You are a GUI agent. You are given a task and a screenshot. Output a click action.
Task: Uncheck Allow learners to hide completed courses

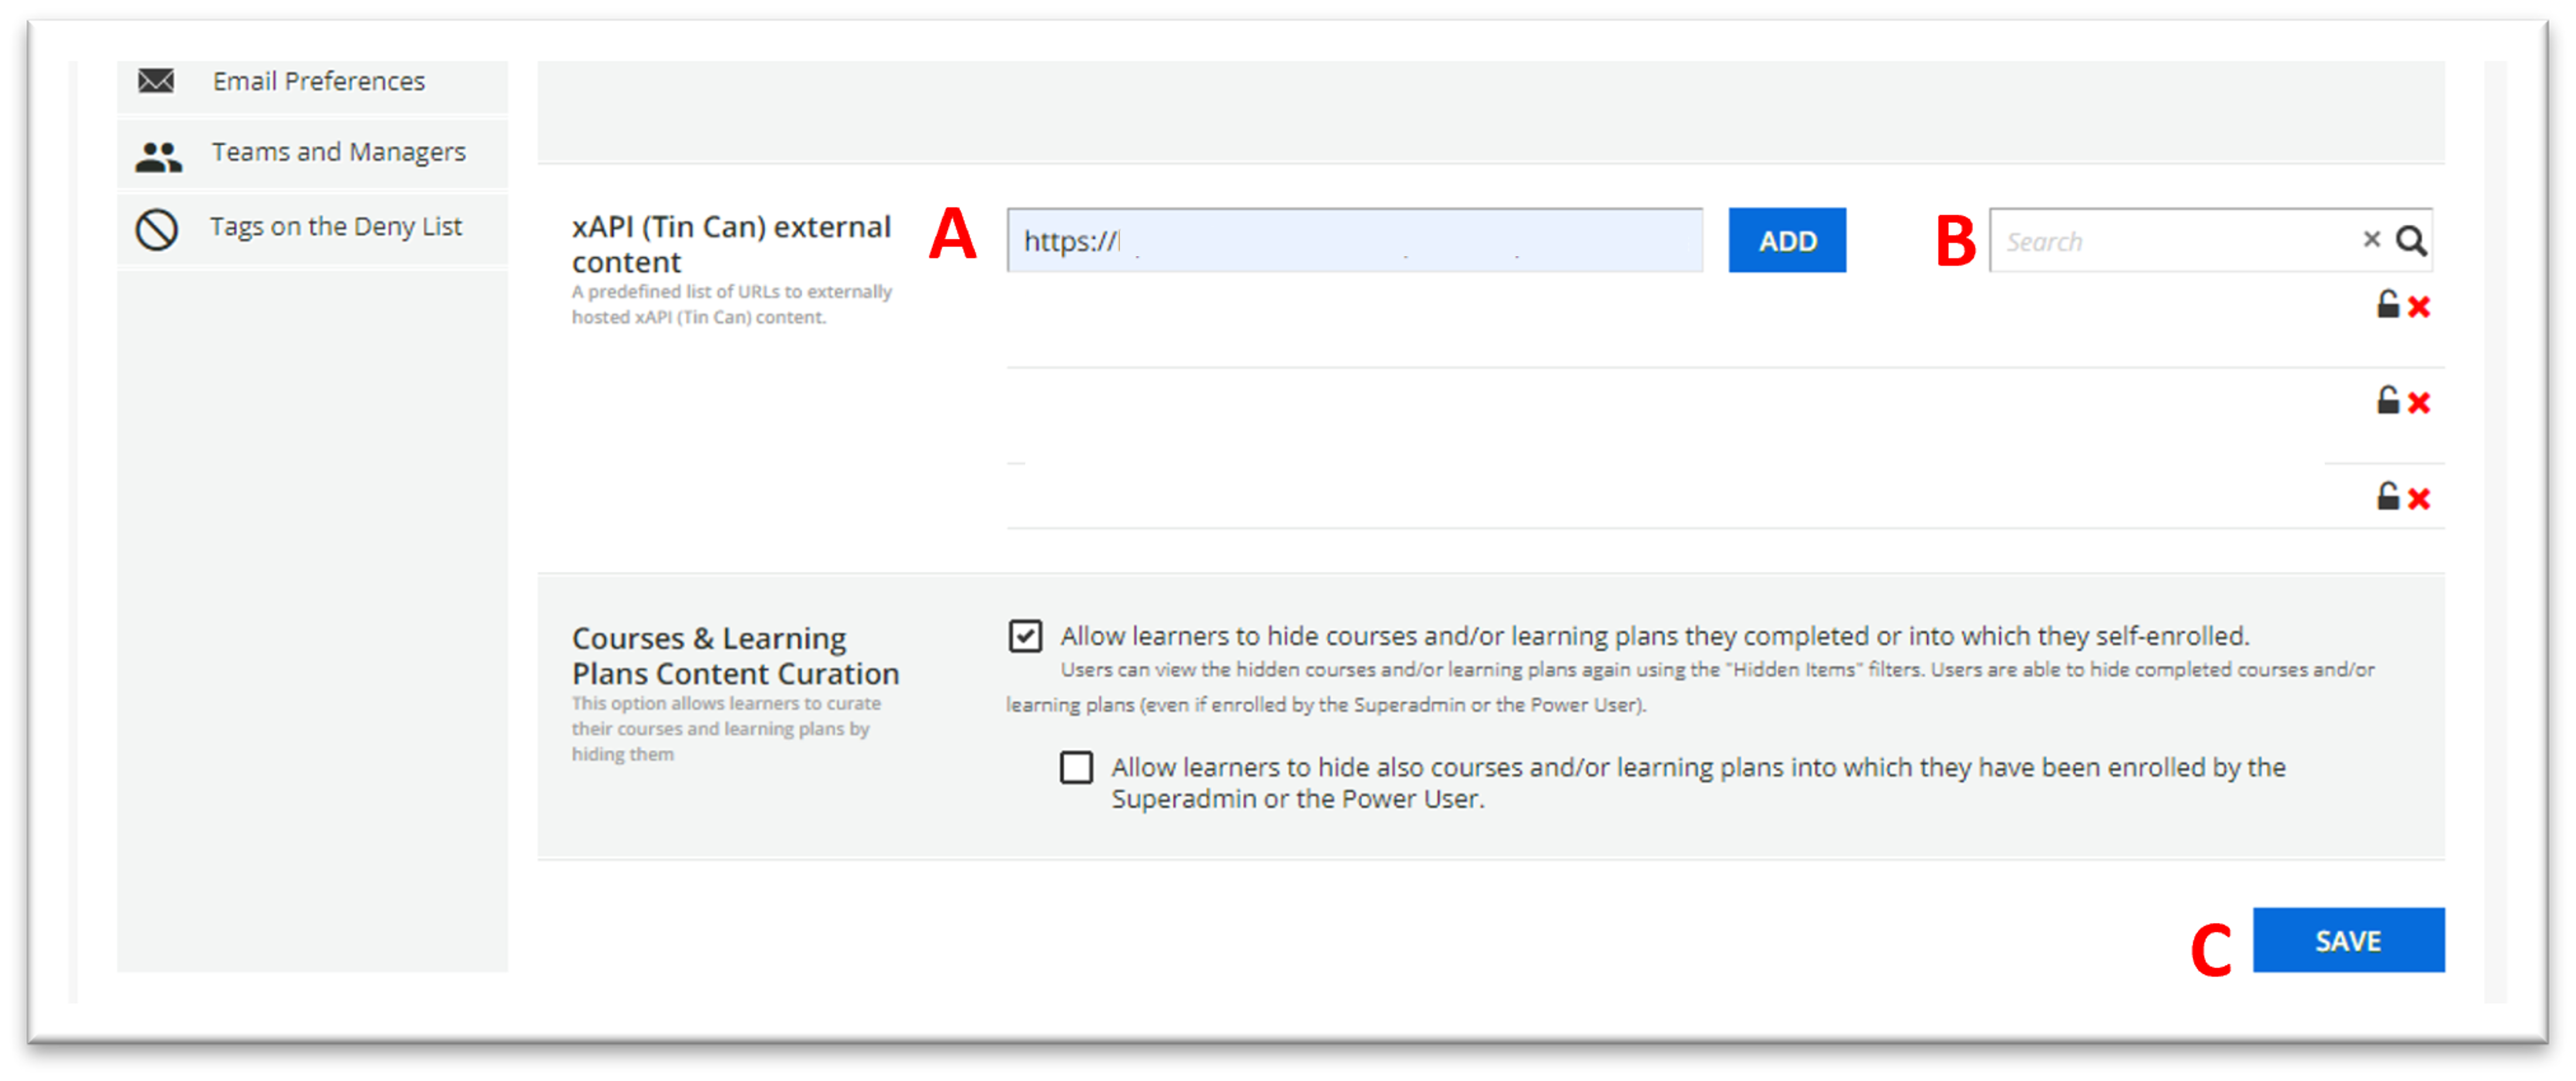pos(1025,636)
